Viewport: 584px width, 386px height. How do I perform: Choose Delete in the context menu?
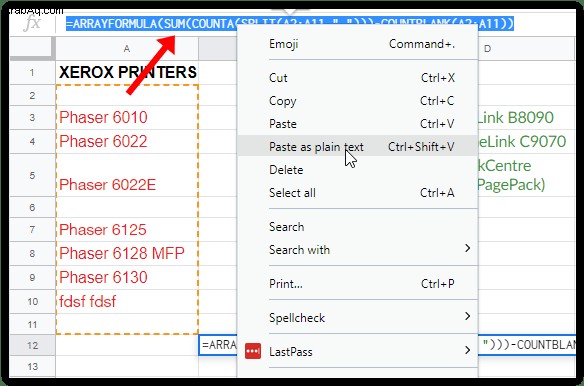(357, 170)
